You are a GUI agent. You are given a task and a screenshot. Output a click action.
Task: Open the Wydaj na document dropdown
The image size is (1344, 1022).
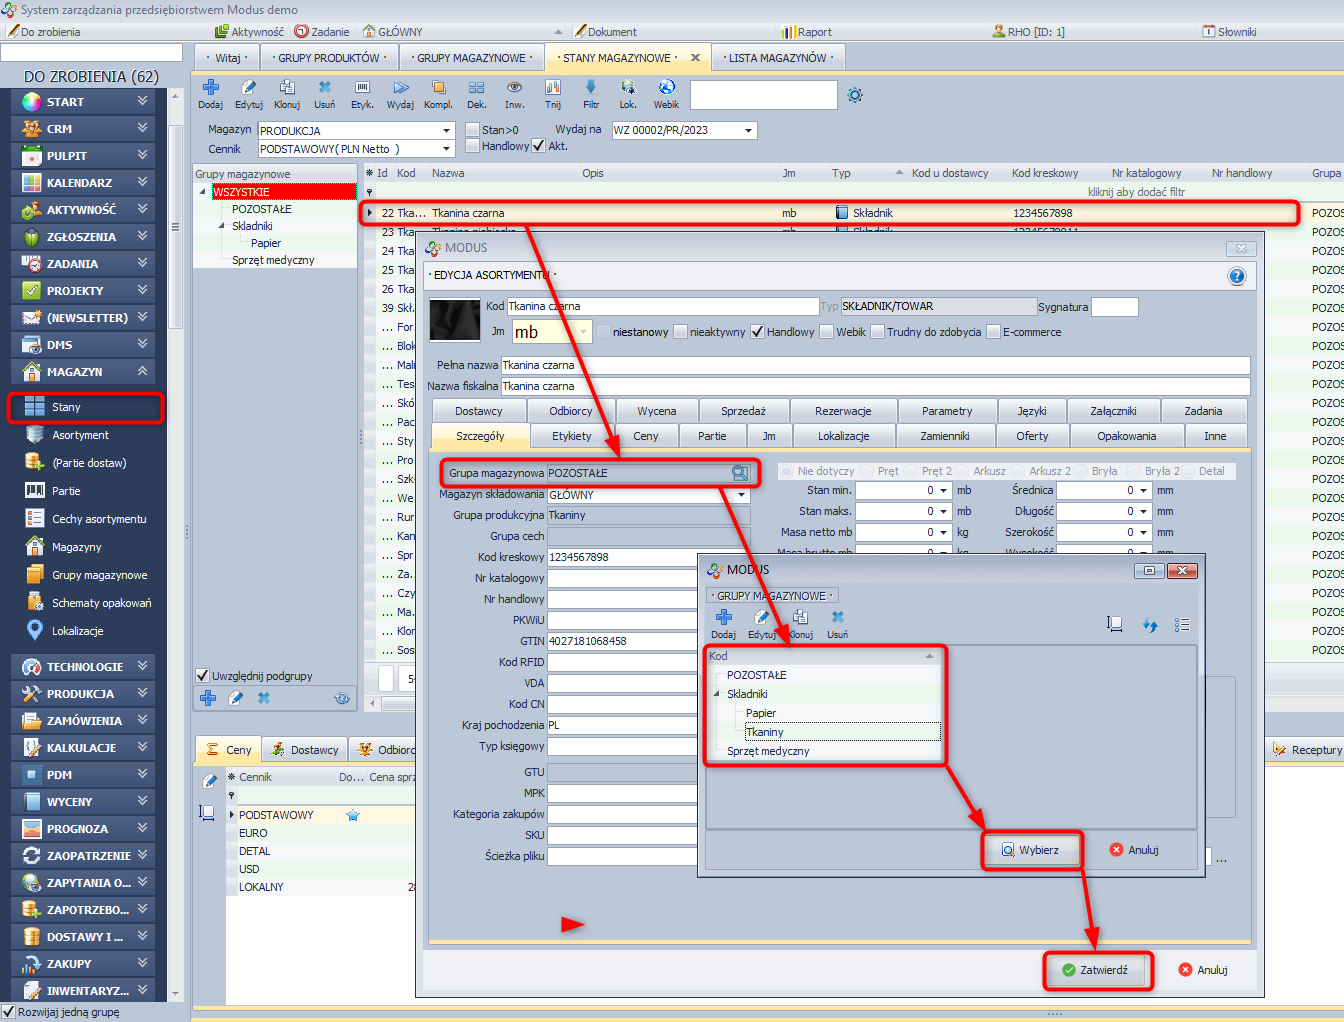click(x=748, y=131)
